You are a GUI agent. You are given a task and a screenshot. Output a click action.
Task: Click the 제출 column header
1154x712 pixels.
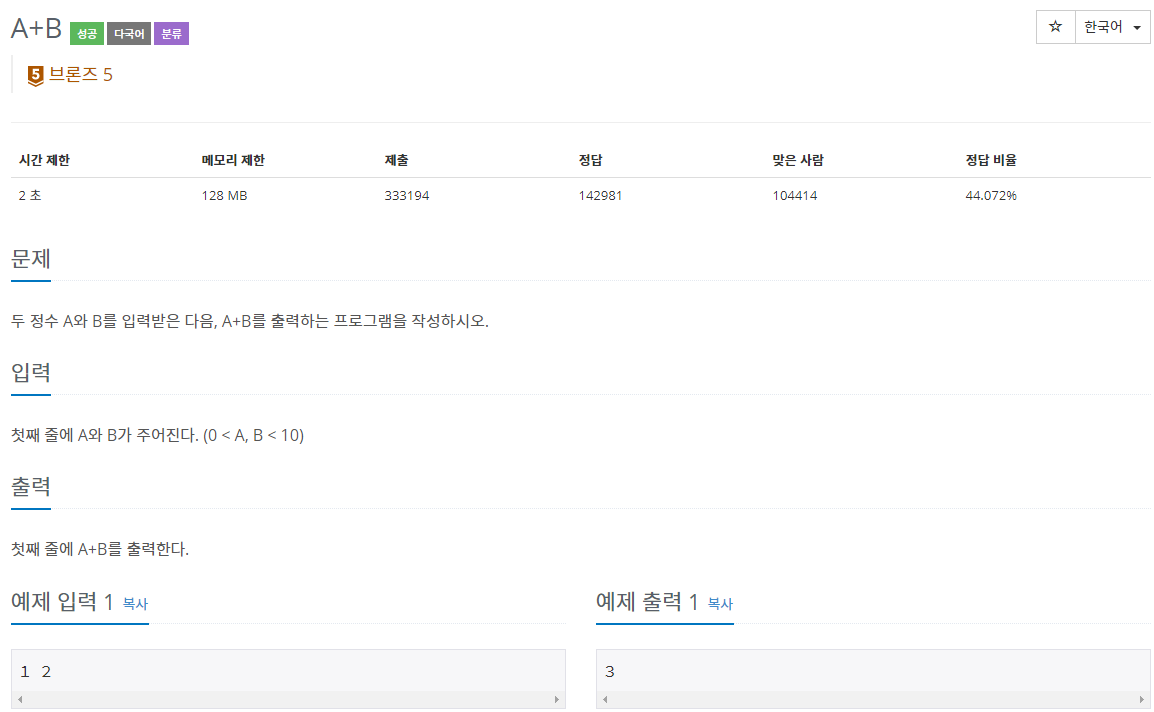tap(396, 160)
